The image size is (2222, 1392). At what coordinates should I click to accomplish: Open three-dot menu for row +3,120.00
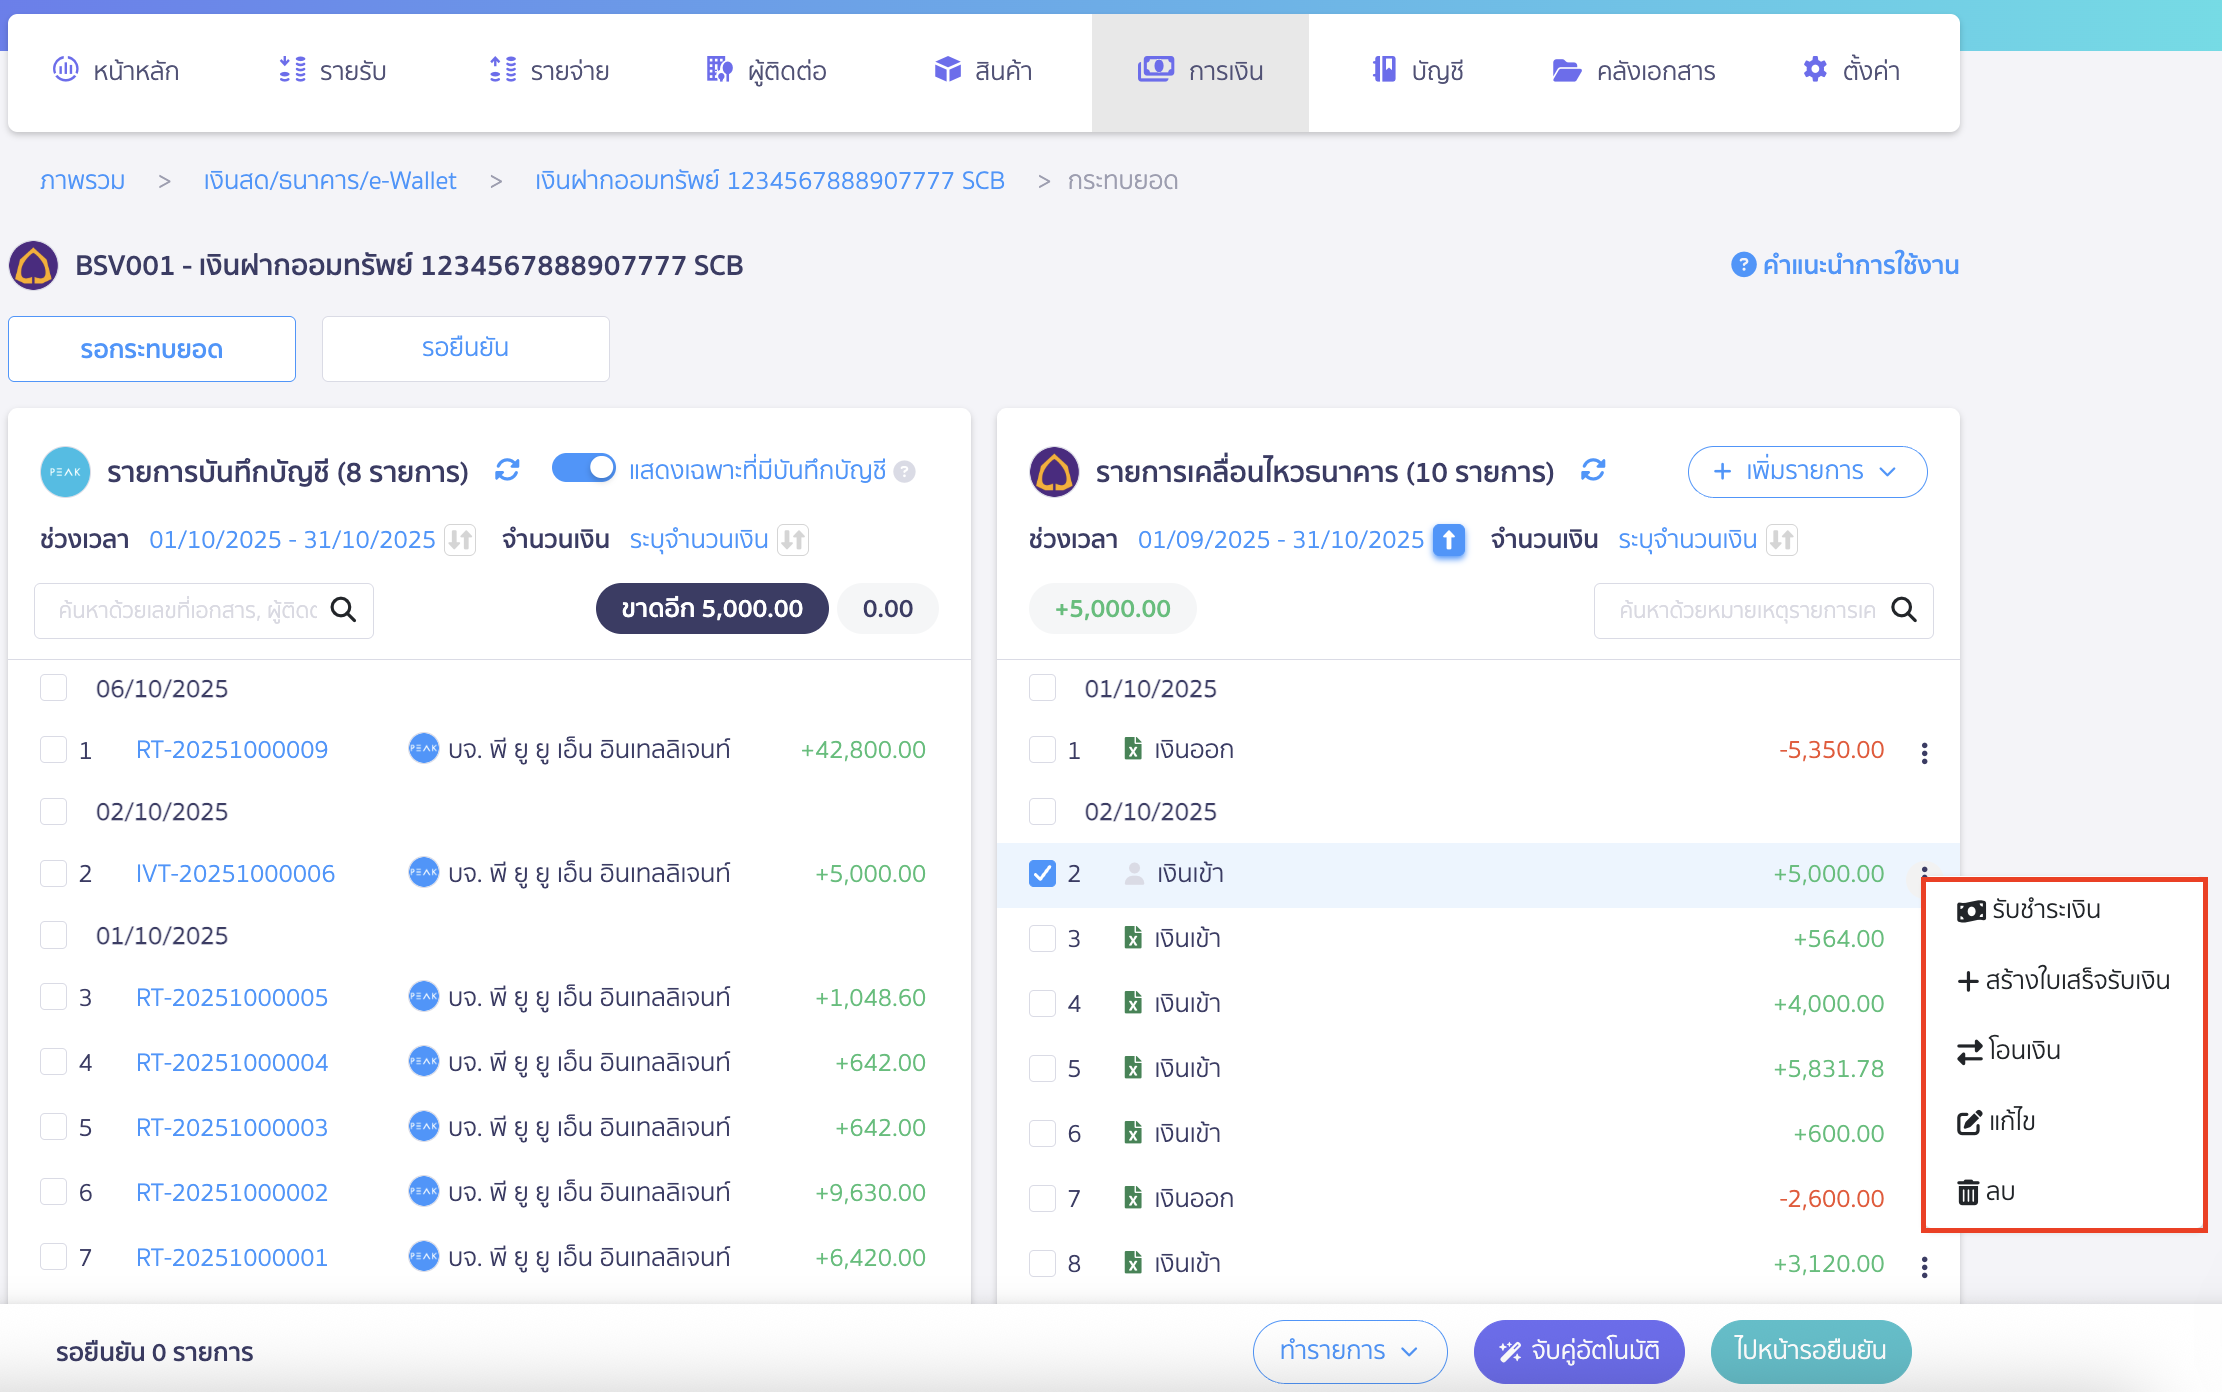pos(1924,1267)
